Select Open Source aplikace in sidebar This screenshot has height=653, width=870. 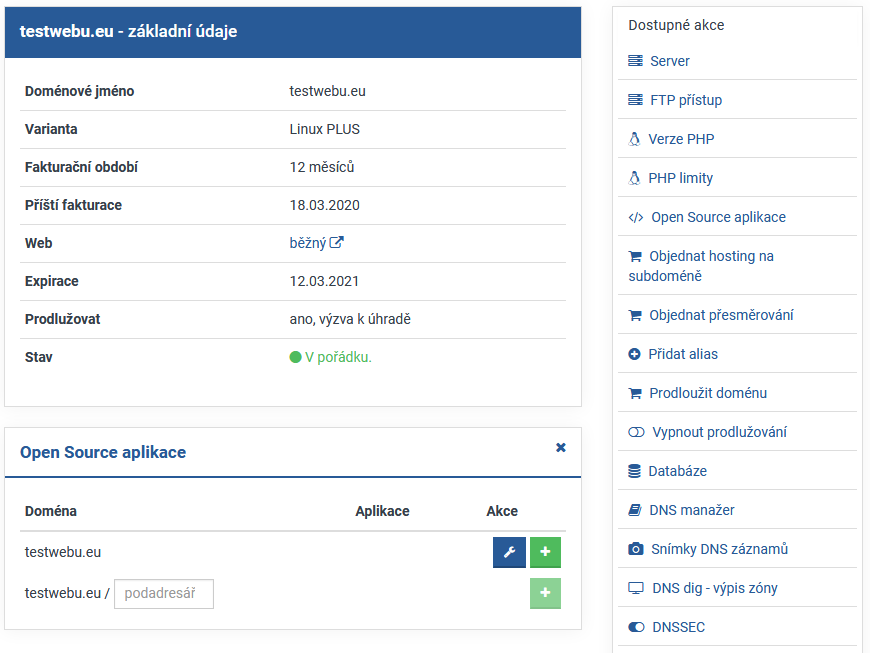tap(717, 217)
